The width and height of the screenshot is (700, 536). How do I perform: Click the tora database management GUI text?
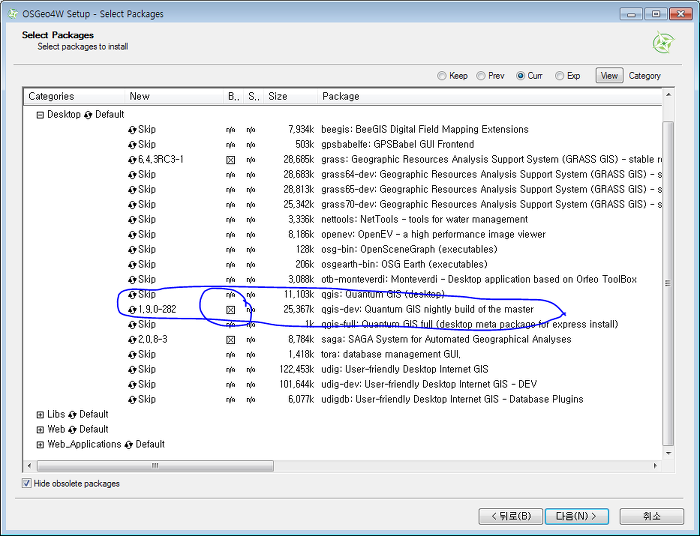[x=391, y=354]
